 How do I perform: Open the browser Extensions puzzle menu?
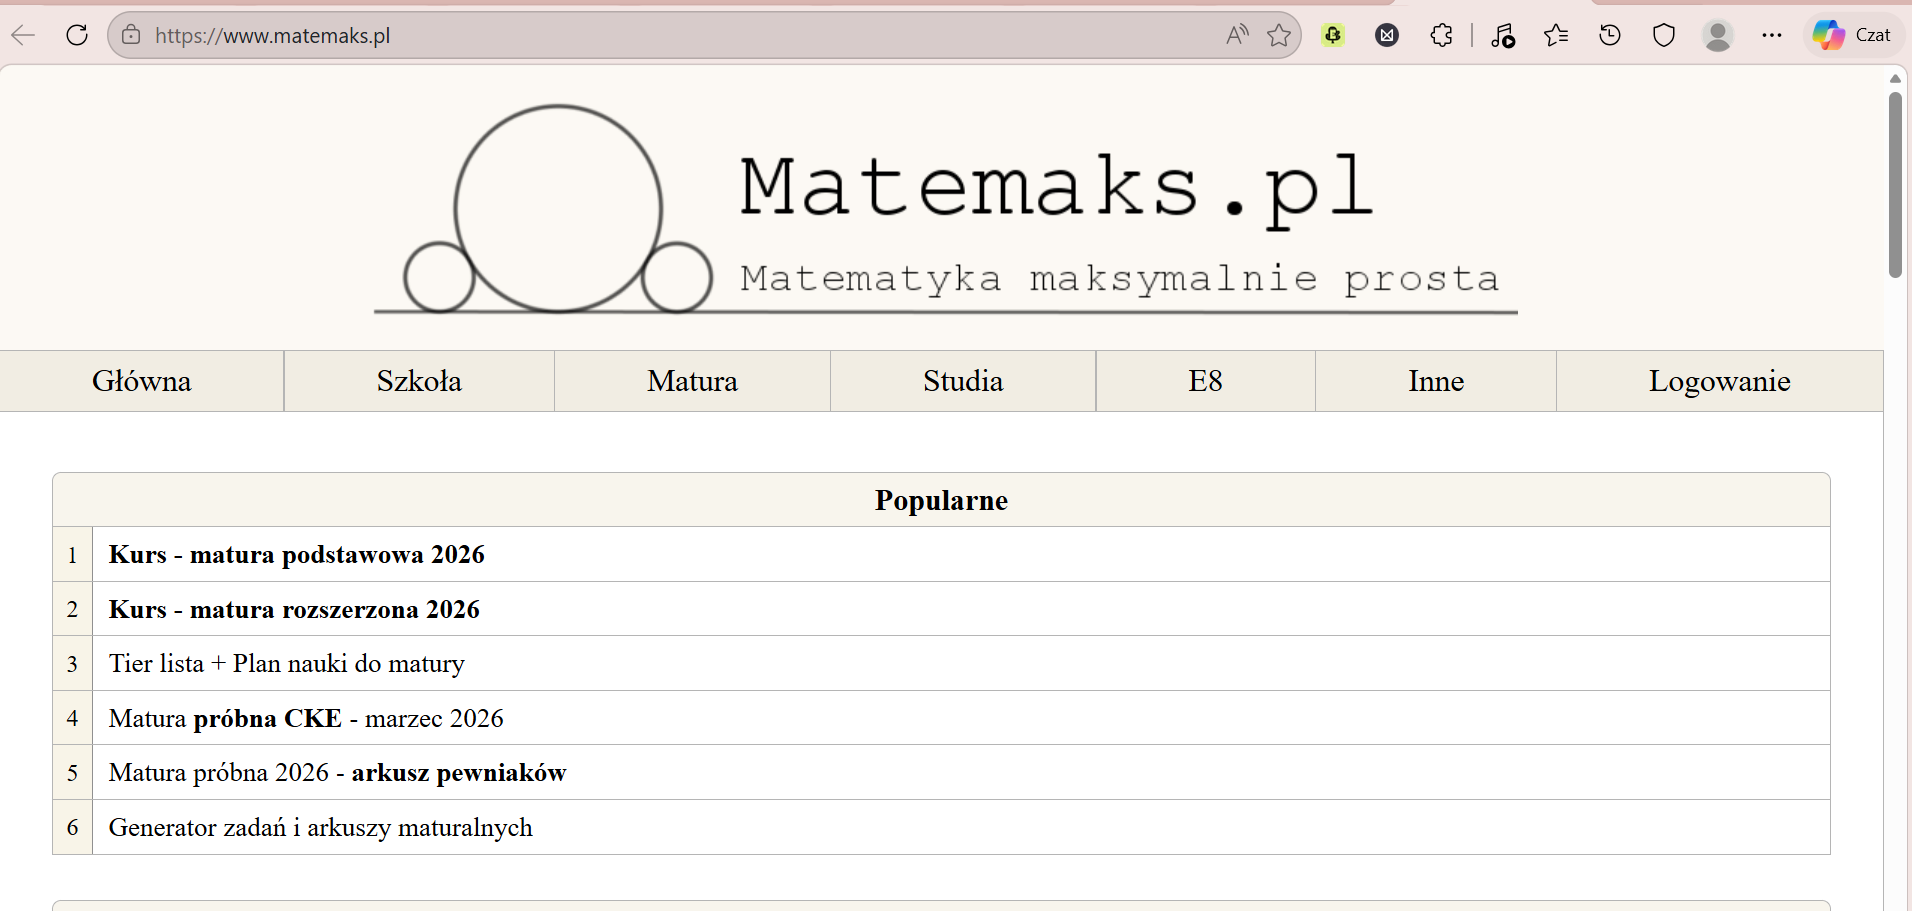[1441, 35]
